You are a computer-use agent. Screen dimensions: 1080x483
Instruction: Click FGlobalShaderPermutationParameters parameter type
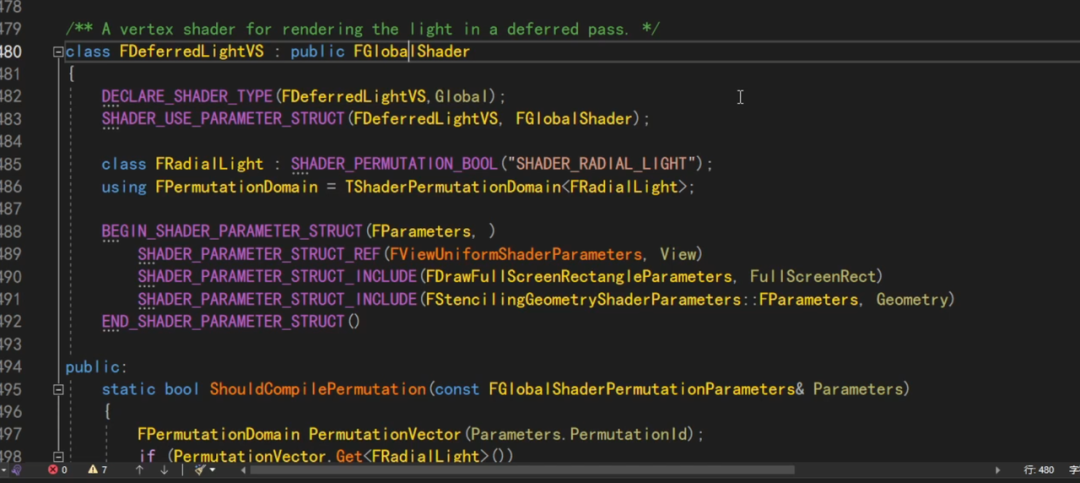coord(642,389)
